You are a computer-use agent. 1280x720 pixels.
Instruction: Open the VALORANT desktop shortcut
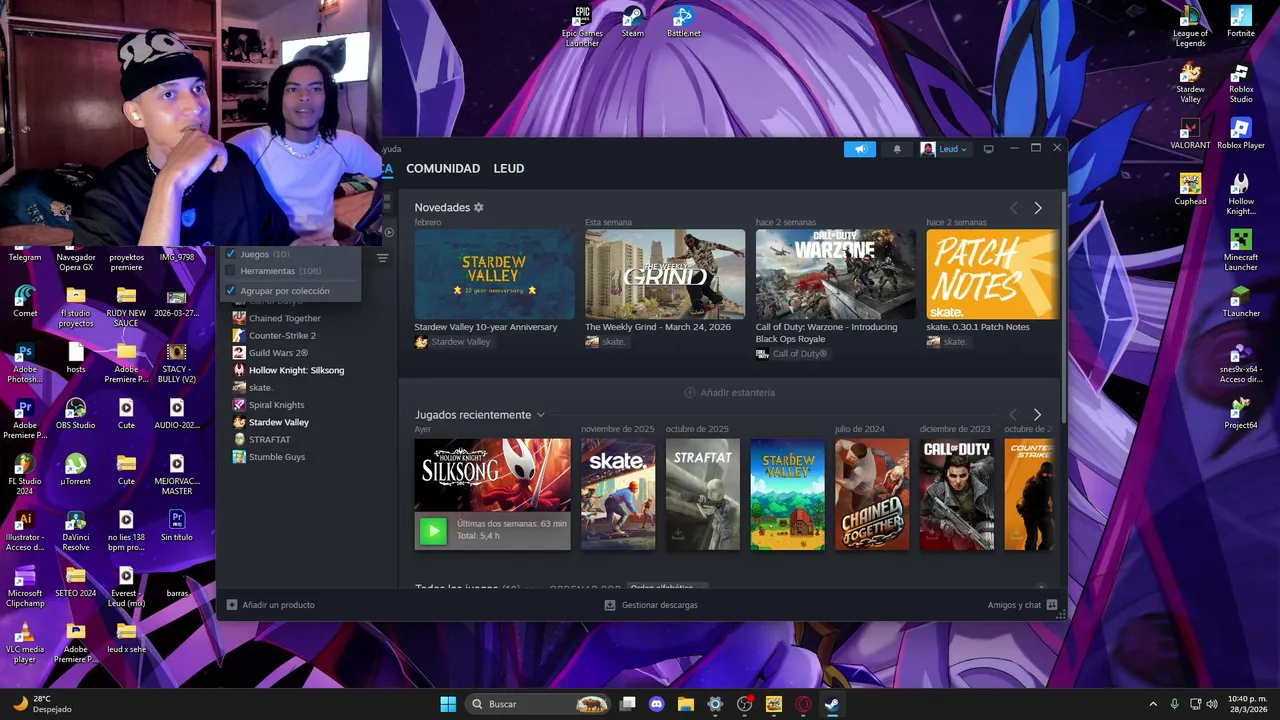click(1190, 134)
